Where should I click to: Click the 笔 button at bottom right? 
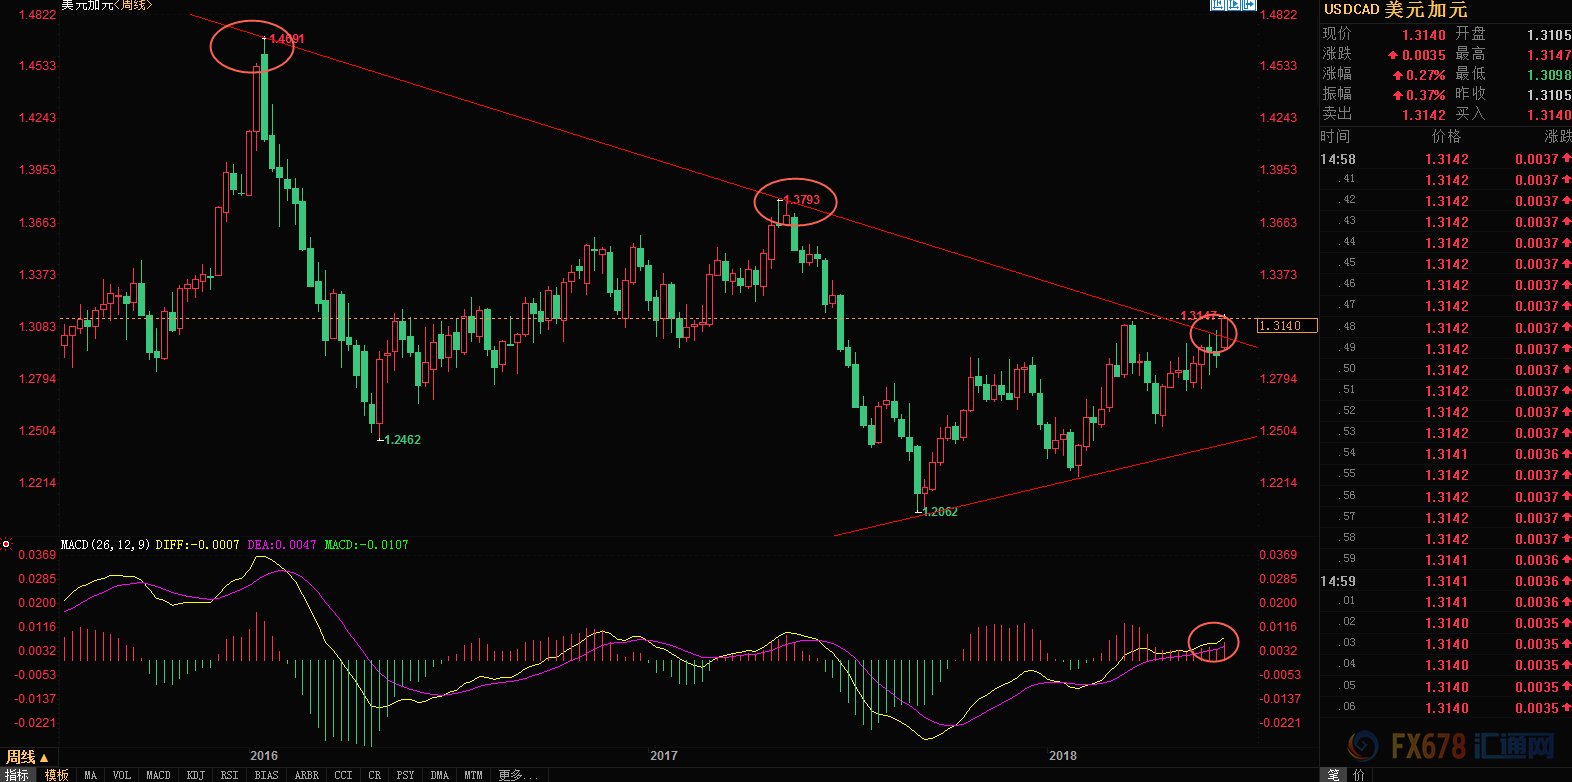pos(1333,774)
